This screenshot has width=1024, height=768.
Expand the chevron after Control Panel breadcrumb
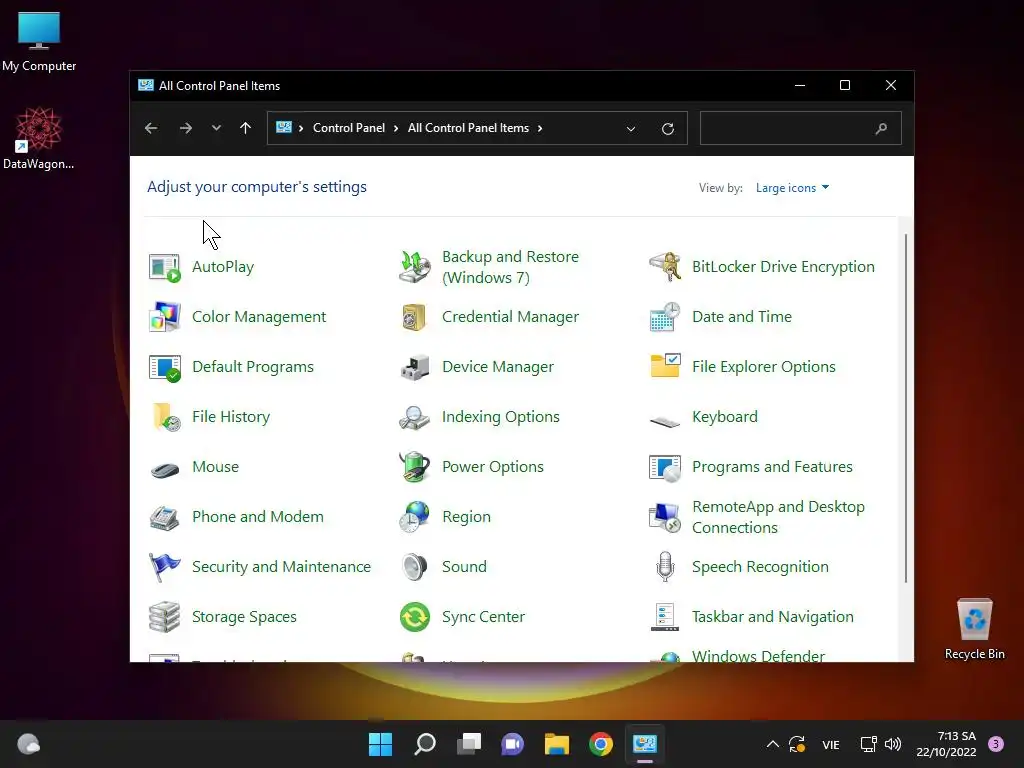(x=396, y=129)
